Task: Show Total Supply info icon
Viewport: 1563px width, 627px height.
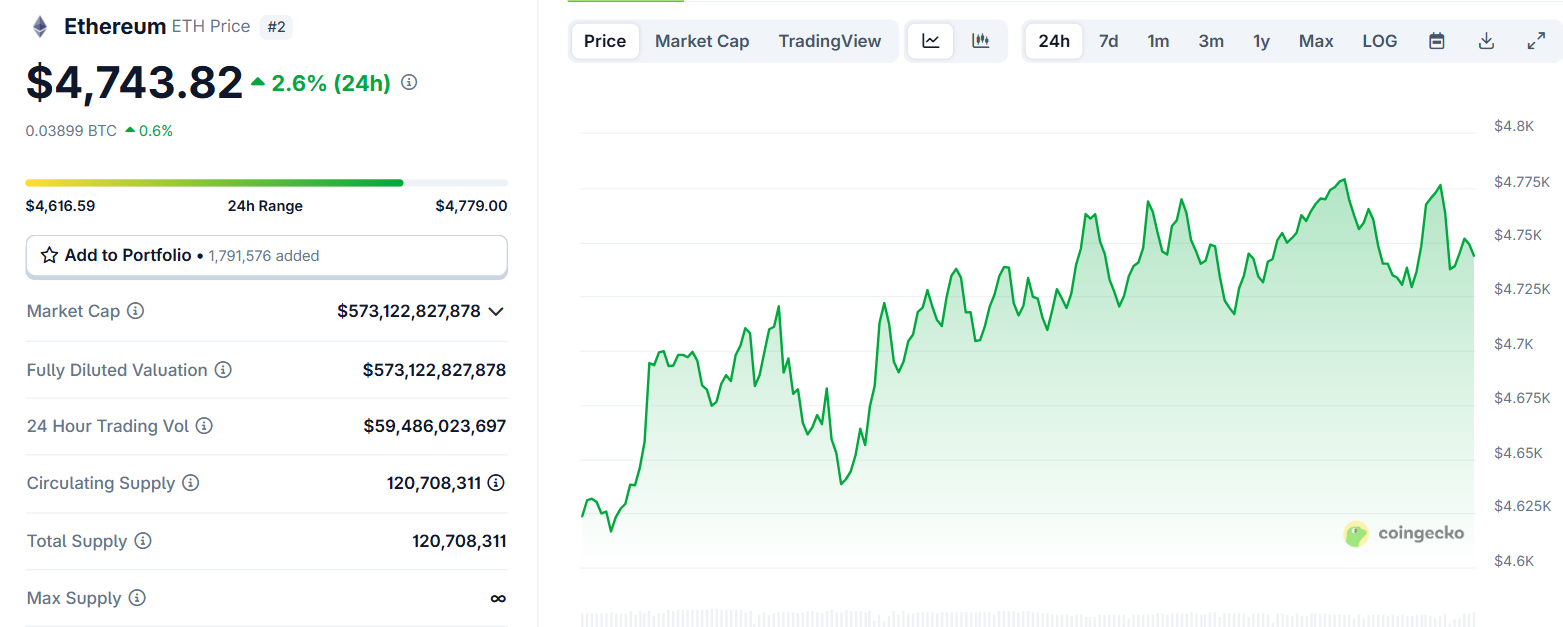Action: point(143,541)
